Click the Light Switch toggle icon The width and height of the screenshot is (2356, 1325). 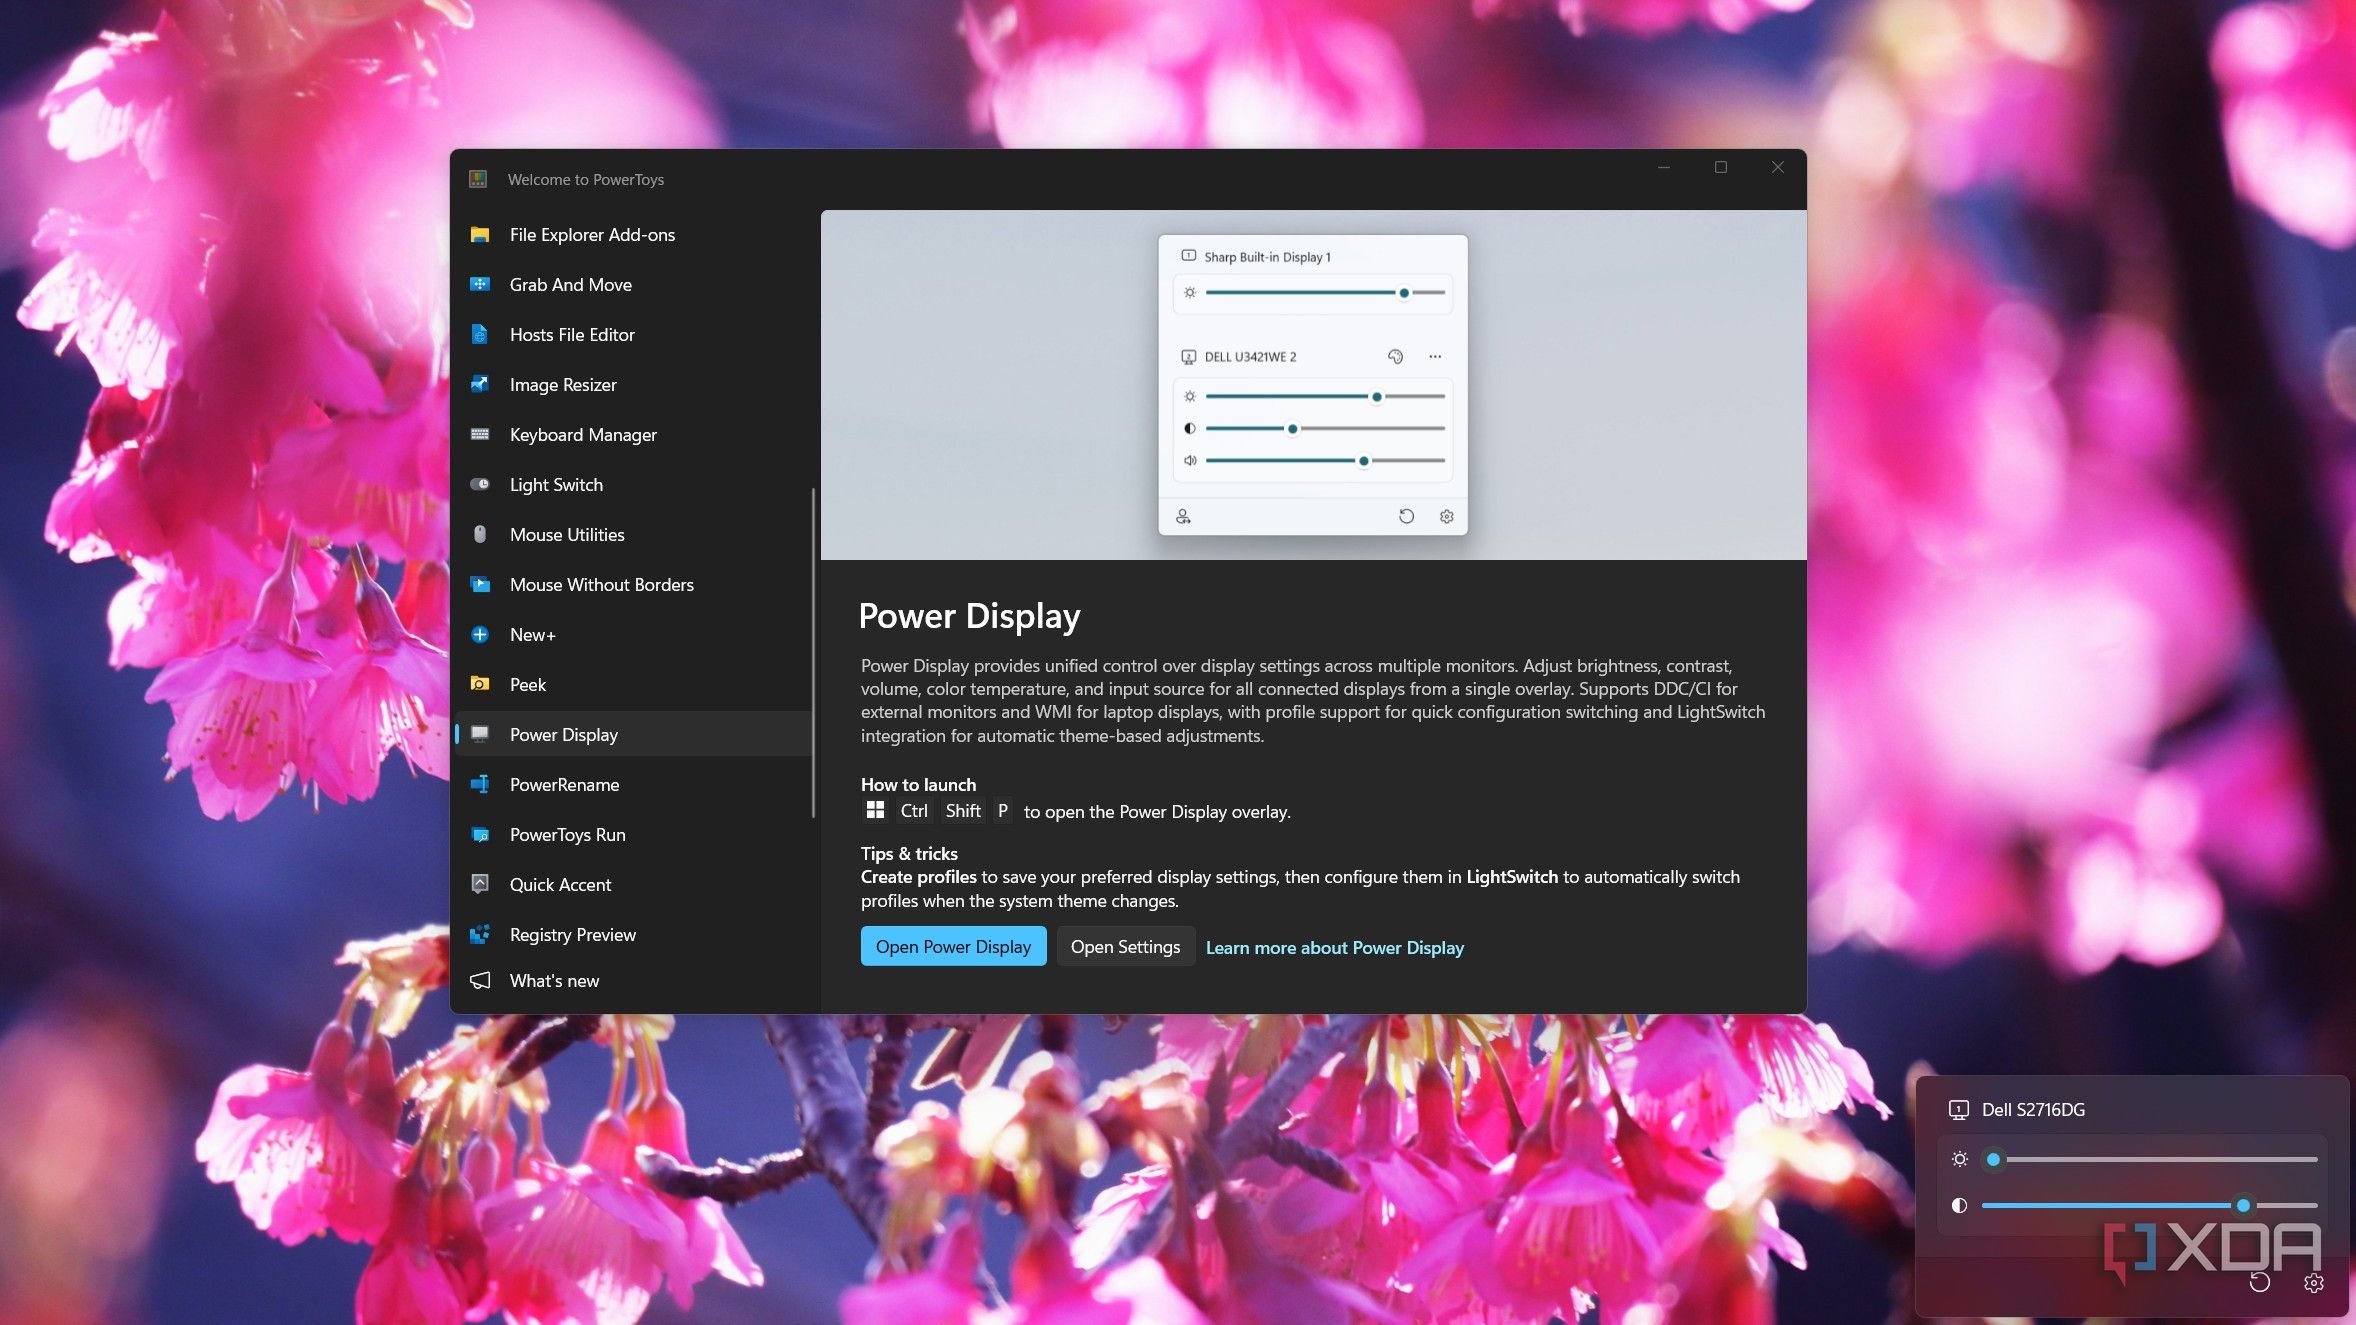click(480, 484)
